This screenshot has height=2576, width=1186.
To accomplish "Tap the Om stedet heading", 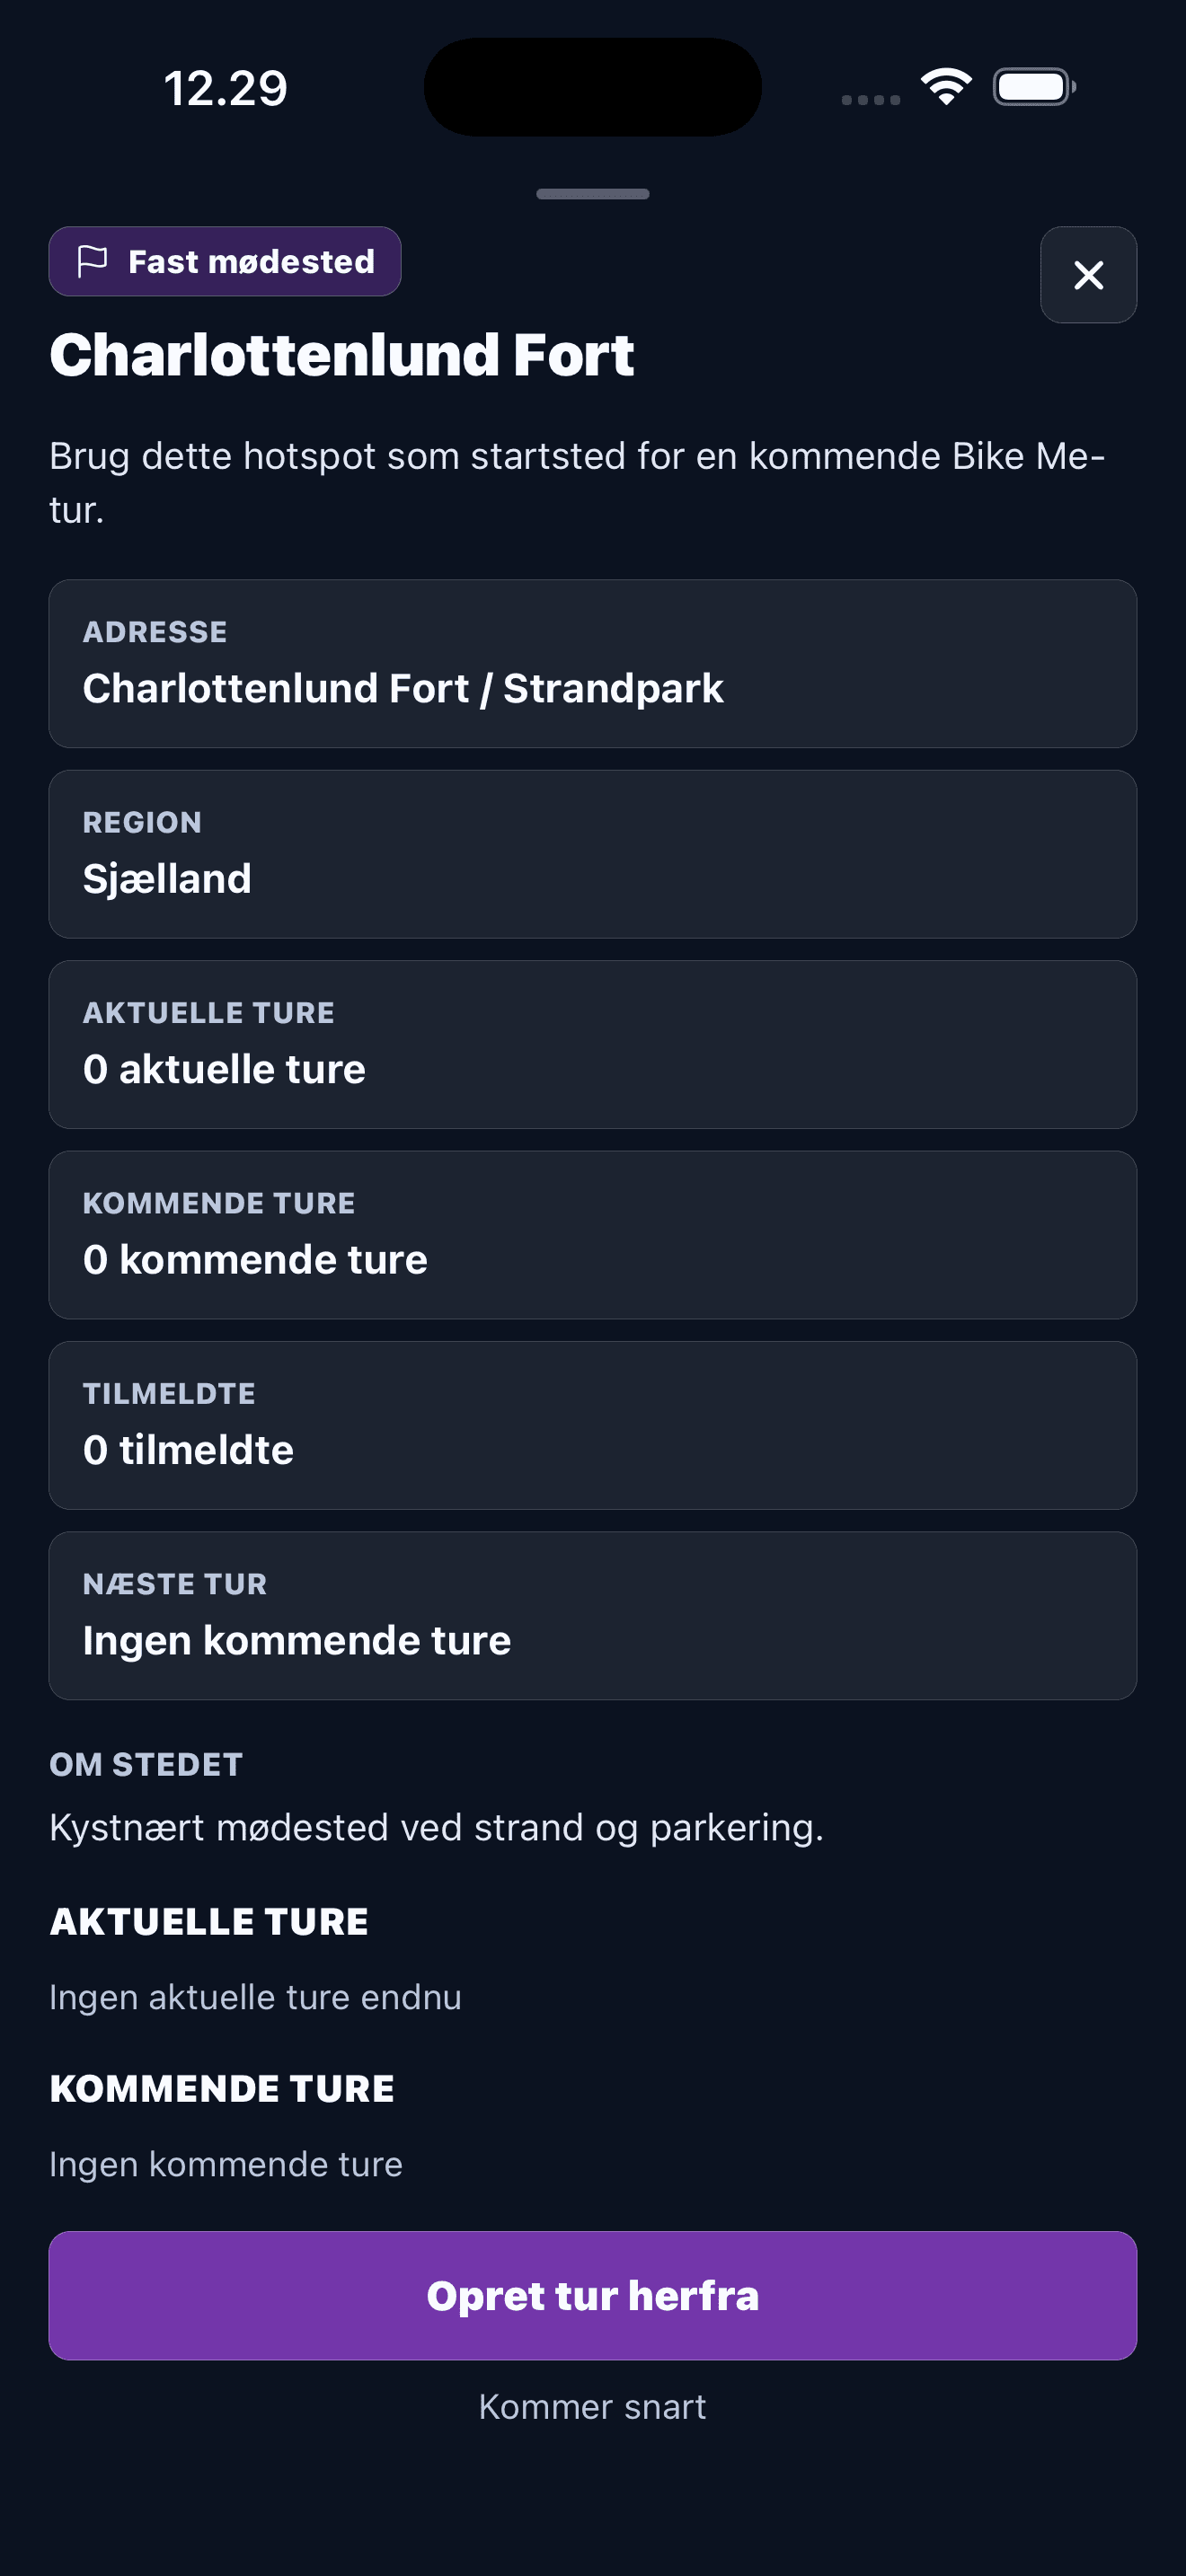I will (x=146, y=1765).
